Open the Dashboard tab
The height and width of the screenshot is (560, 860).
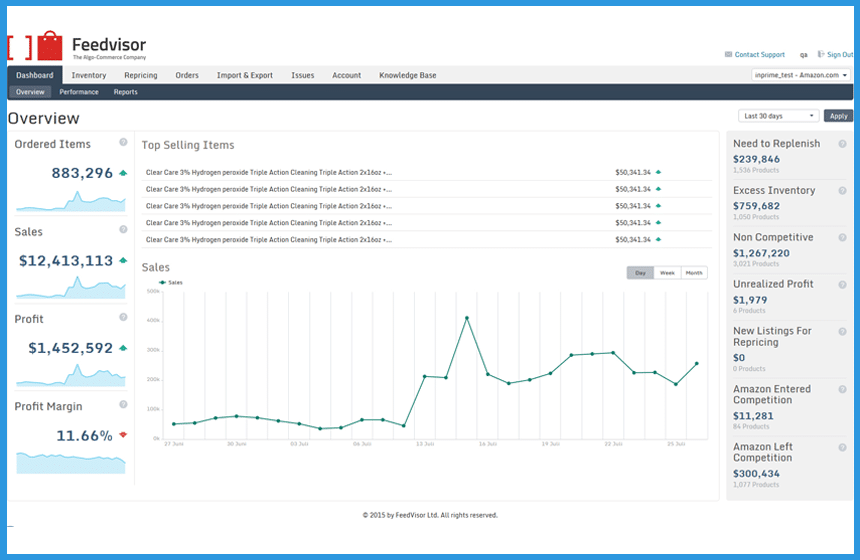(x=35, y=75)
